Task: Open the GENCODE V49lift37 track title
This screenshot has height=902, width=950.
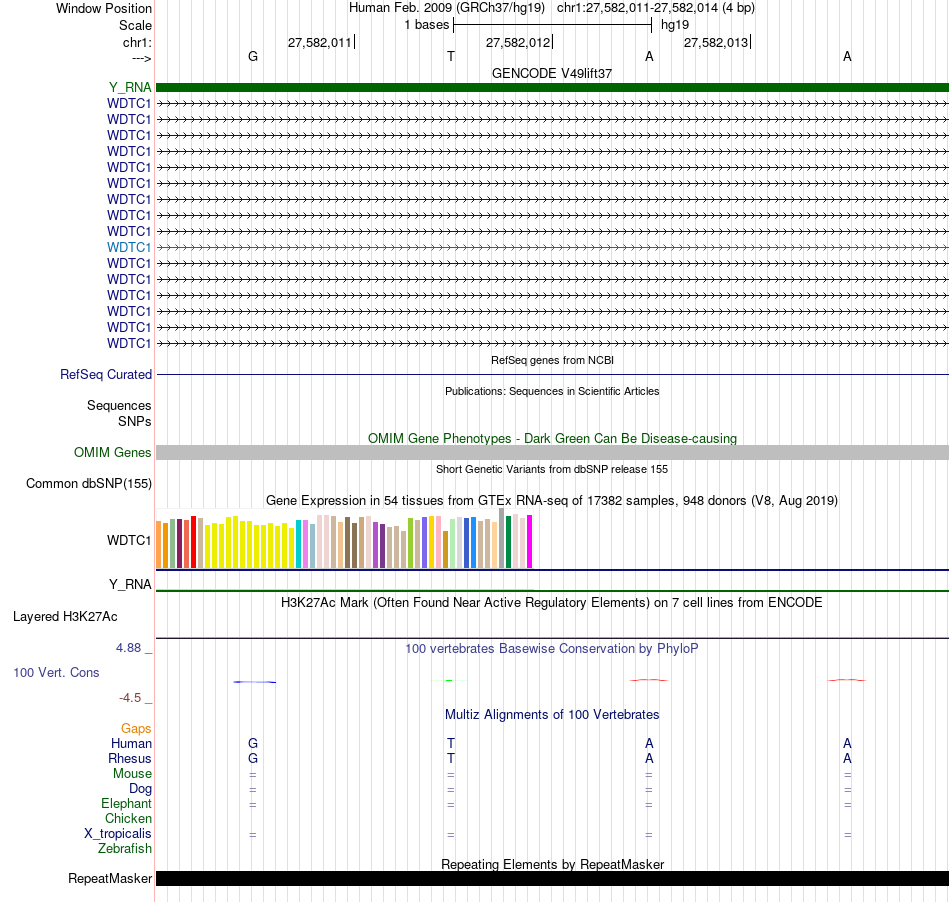Action: (x=552, y=73)
